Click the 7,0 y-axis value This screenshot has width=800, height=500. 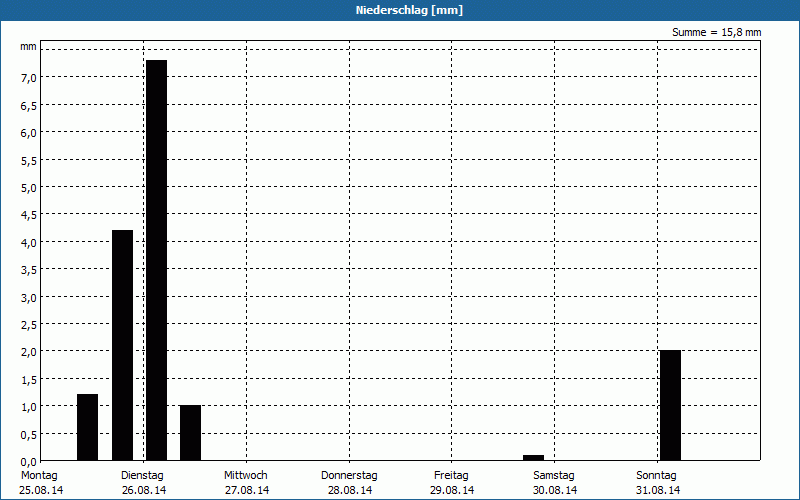28,78
